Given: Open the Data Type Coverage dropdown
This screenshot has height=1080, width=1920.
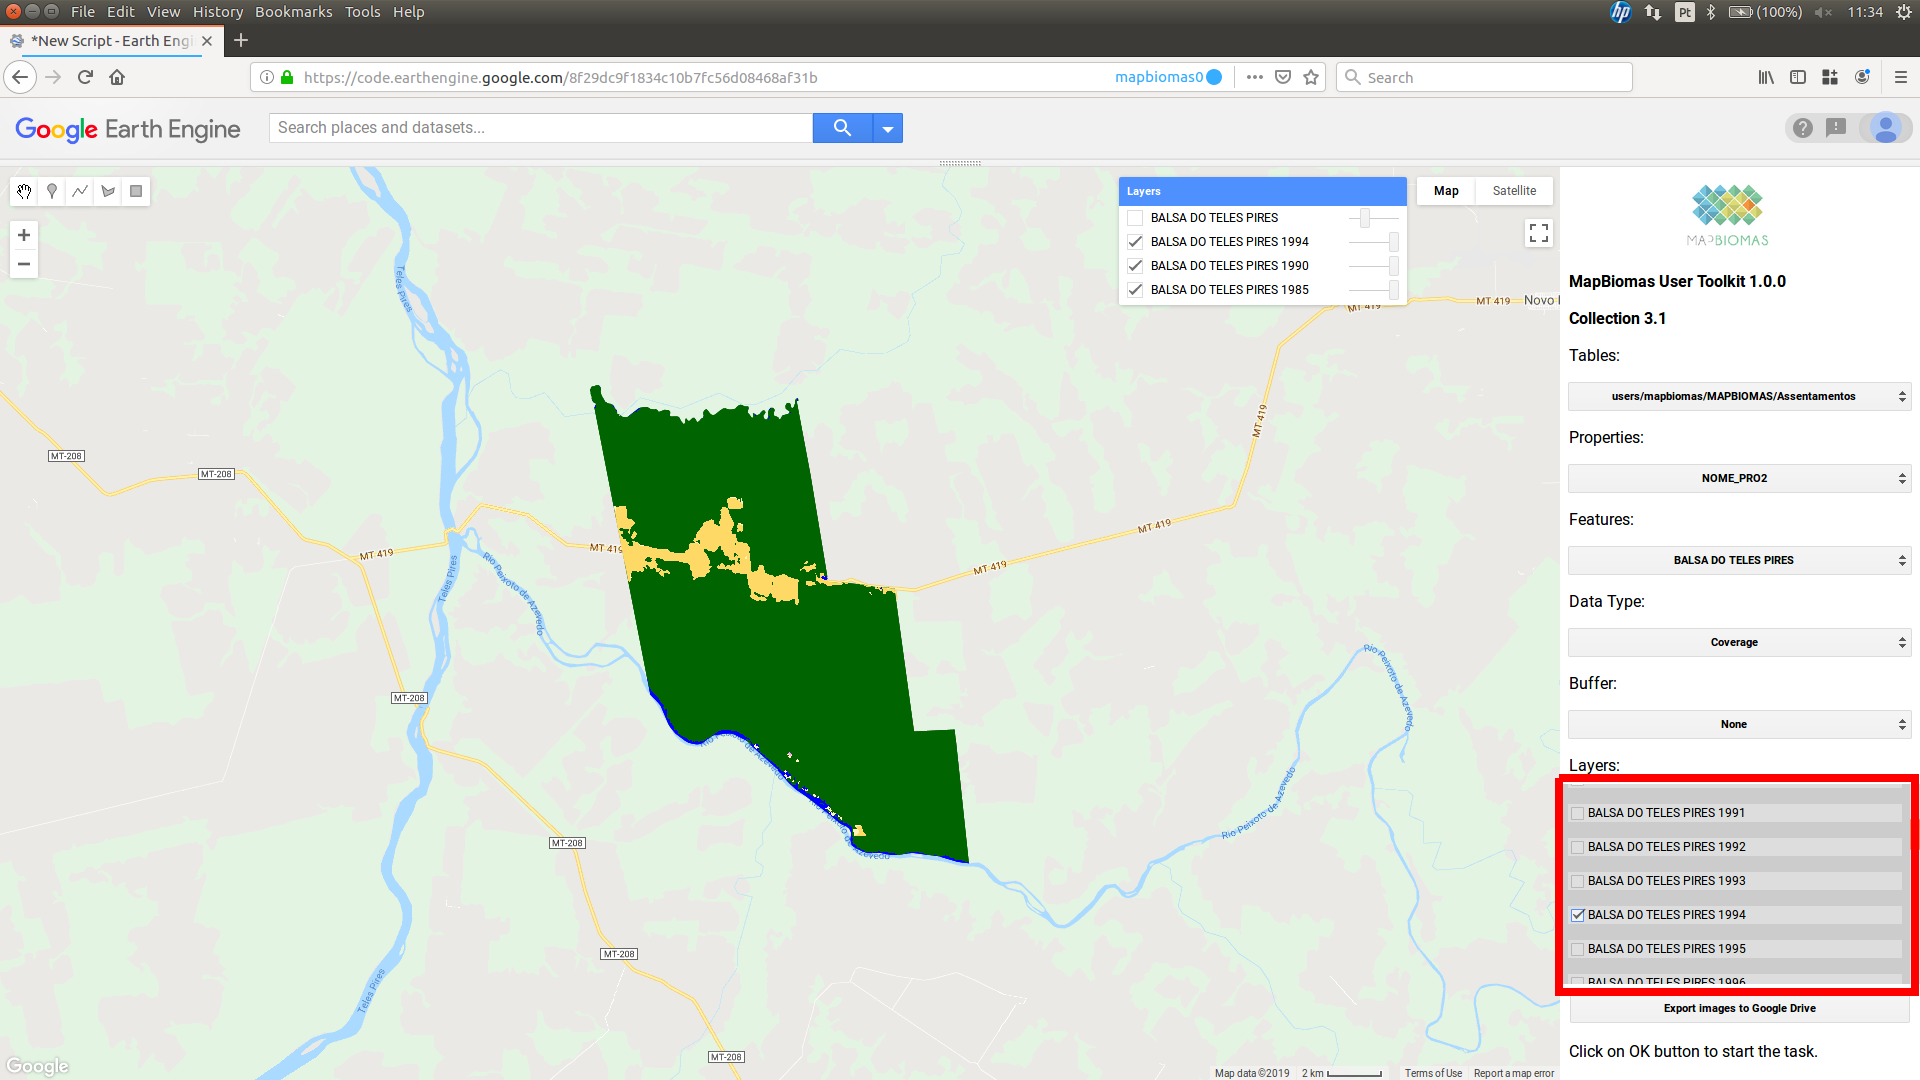Looking at the screenshot, I should (x=1738, y=643).
